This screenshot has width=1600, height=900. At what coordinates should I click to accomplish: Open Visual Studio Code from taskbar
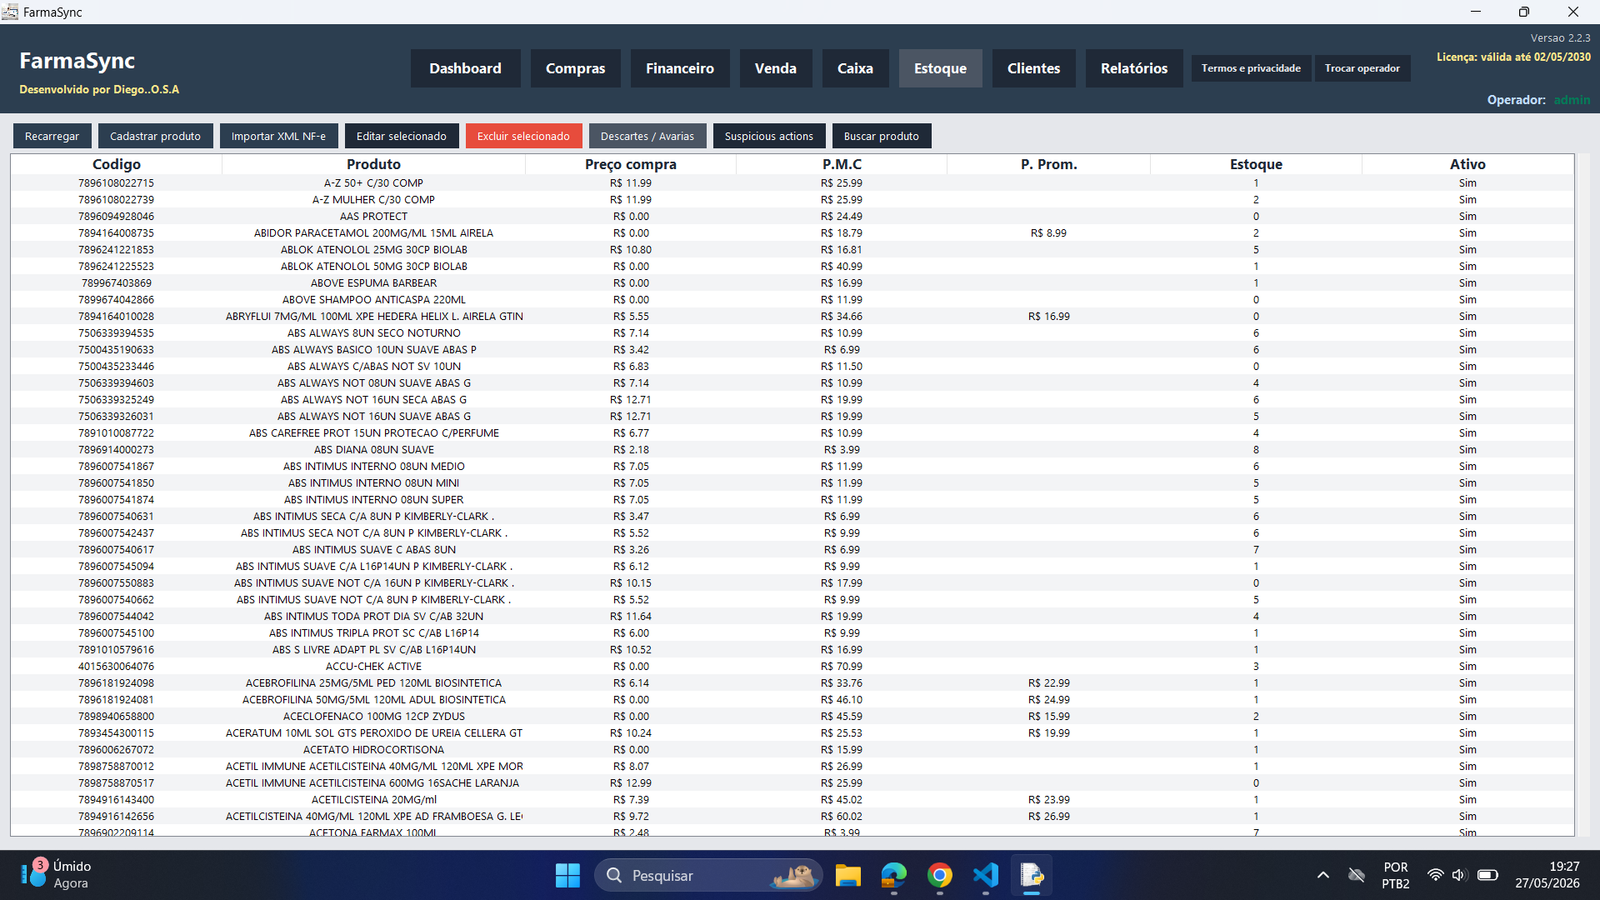coord(986,875)
